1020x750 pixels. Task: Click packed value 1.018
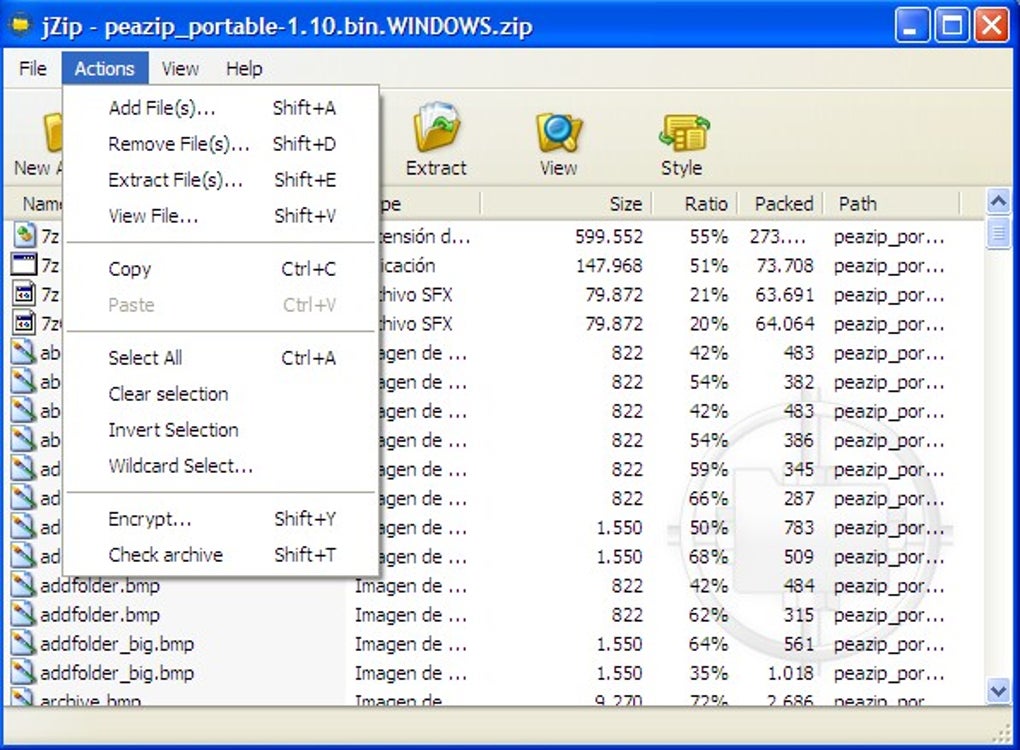tap(790, 673)
